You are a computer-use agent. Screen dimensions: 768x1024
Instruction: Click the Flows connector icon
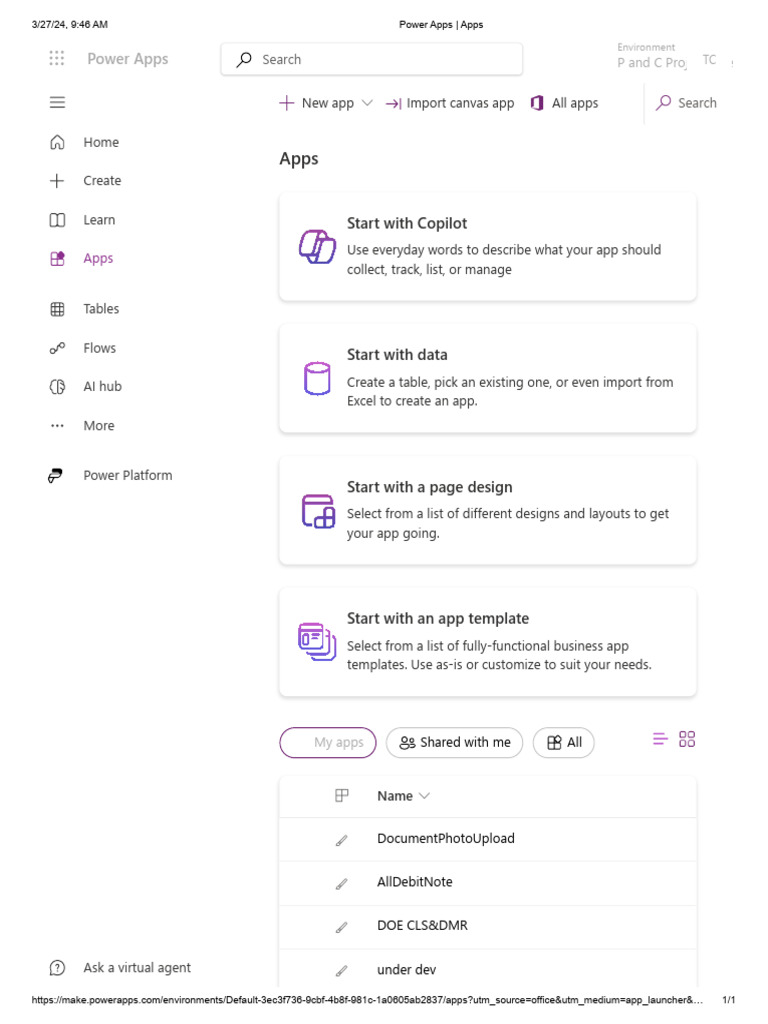[x=57, y=348]
